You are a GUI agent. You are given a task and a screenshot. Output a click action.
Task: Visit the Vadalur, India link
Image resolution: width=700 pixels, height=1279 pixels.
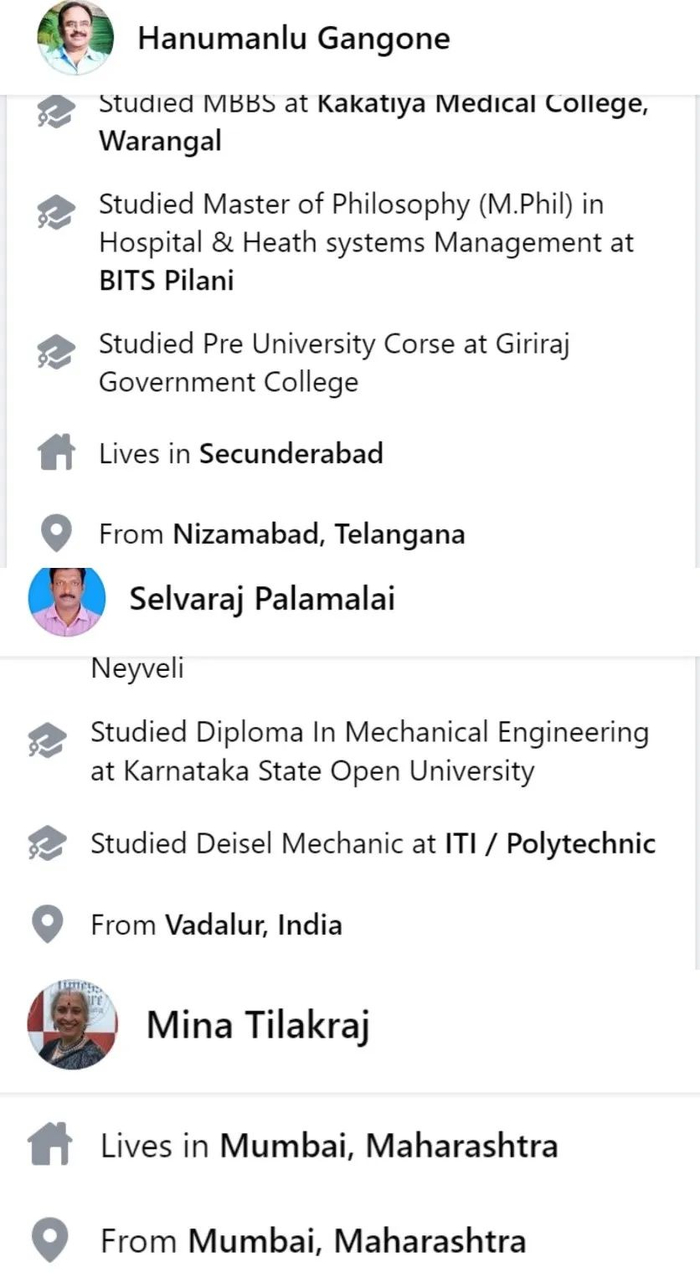click(x=253, y=925)
